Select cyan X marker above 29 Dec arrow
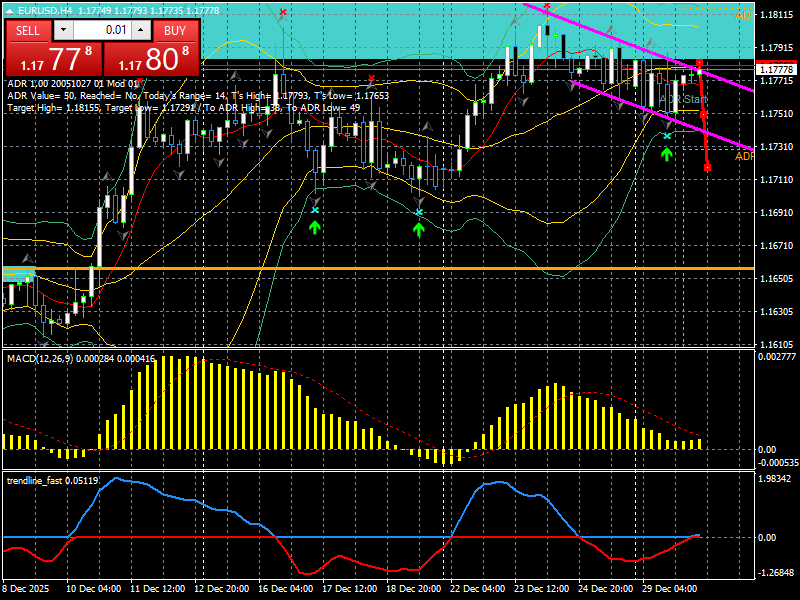 666,136
